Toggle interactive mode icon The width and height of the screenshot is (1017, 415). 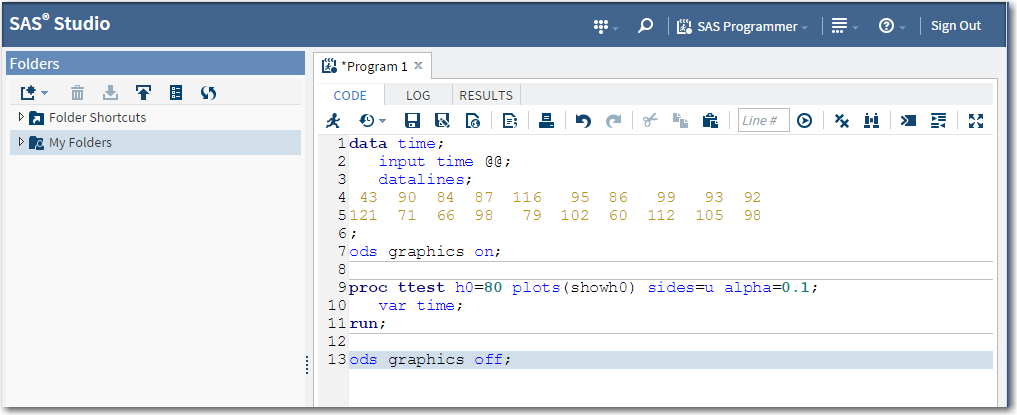[x=908, y=121]
